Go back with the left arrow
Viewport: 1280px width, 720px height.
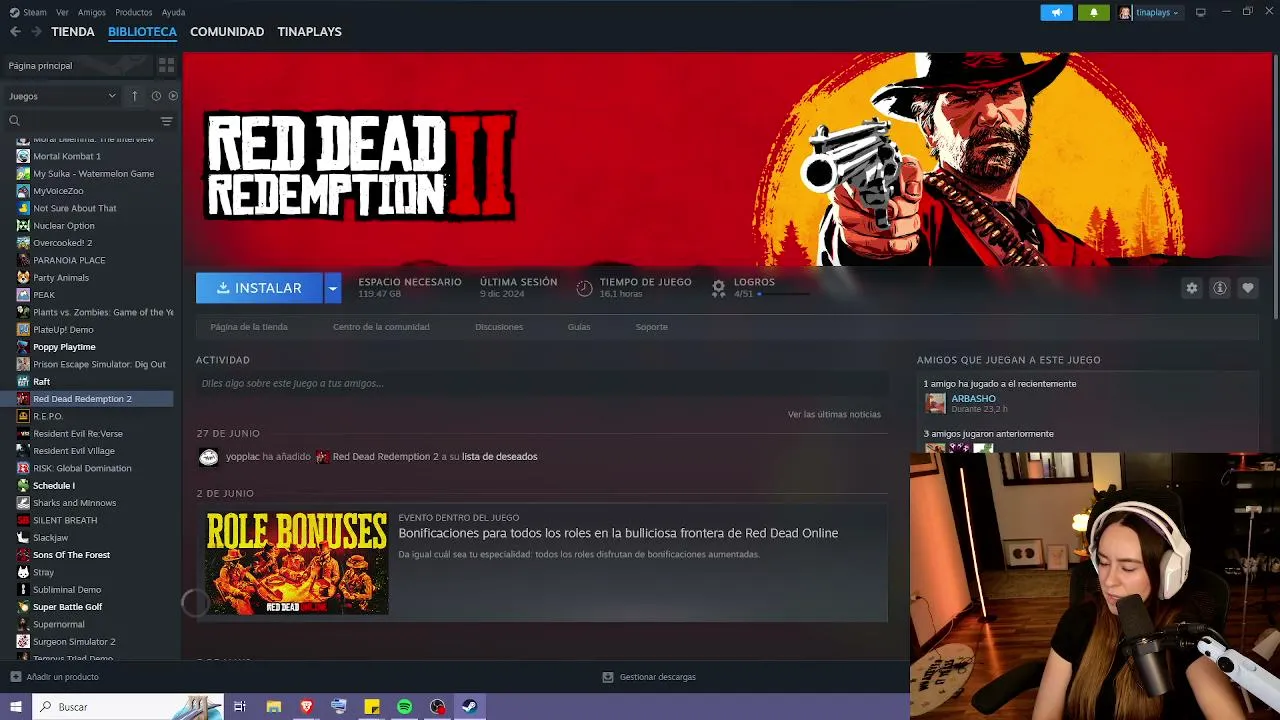[15, 32]
